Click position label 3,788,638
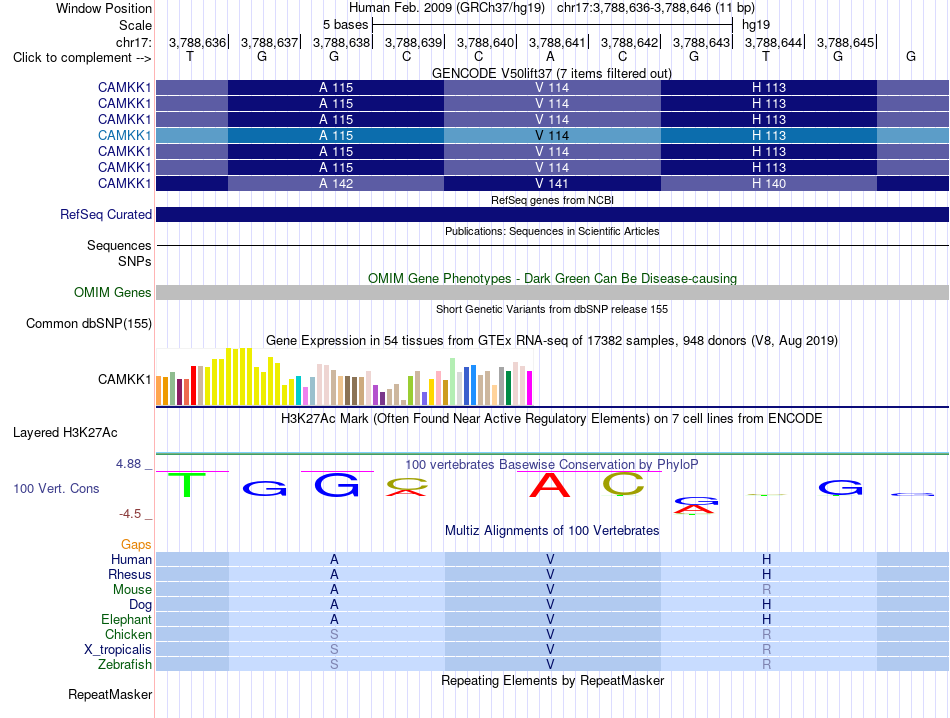Viewport: 950px width, 718px height. (341, 42)
